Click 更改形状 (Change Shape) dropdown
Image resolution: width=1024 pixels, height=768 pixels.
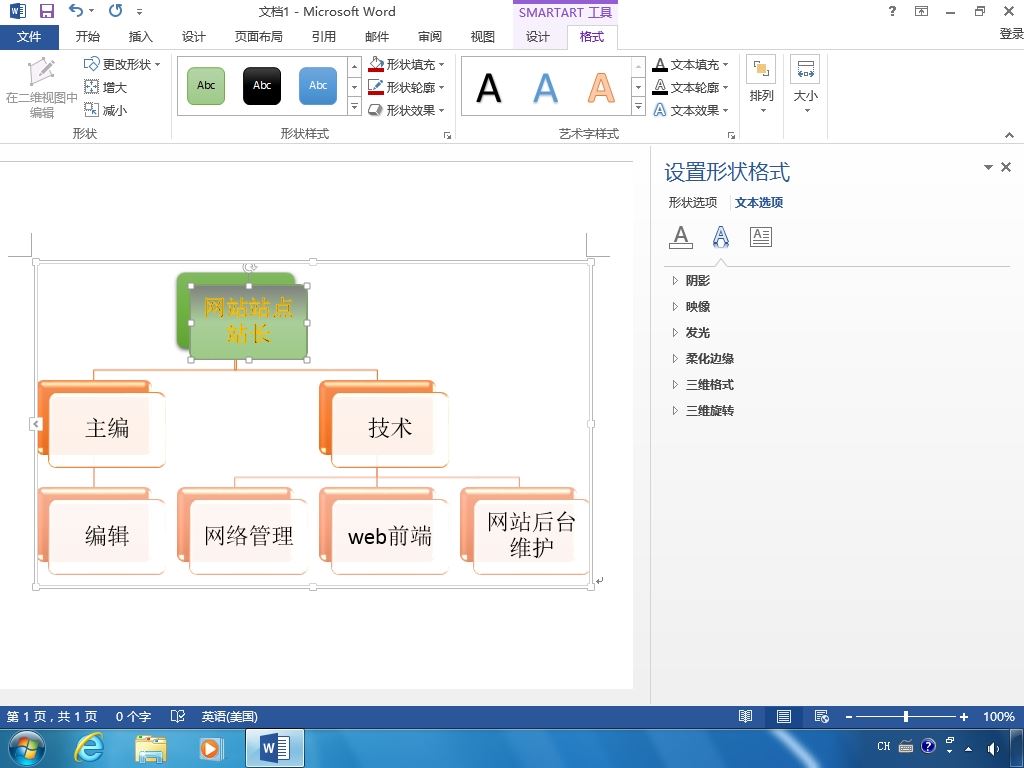click(122, 64)
